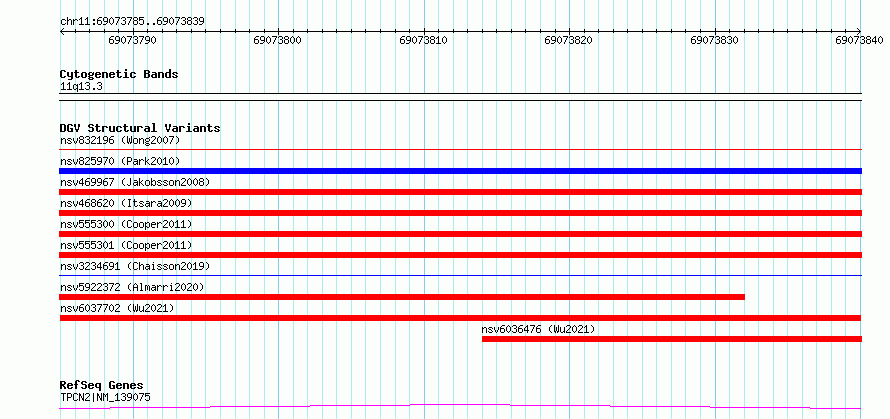Click the magenta TPCN2 gene line
Image resolution: width=890 pixels, height=419 pixels.
[x=460, y=407]
